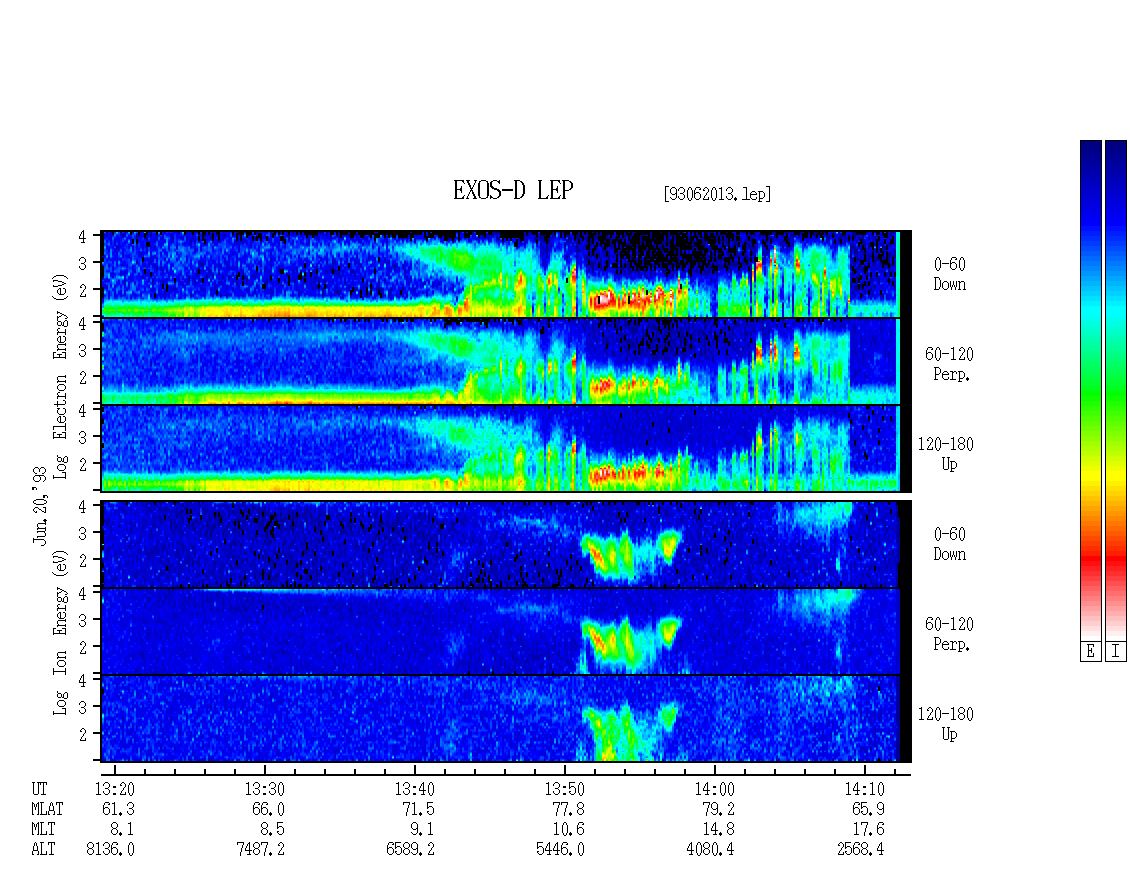Select the MLAT row header
The height and width of the screenshot is (875, 1130).
(x=47, y=809)
